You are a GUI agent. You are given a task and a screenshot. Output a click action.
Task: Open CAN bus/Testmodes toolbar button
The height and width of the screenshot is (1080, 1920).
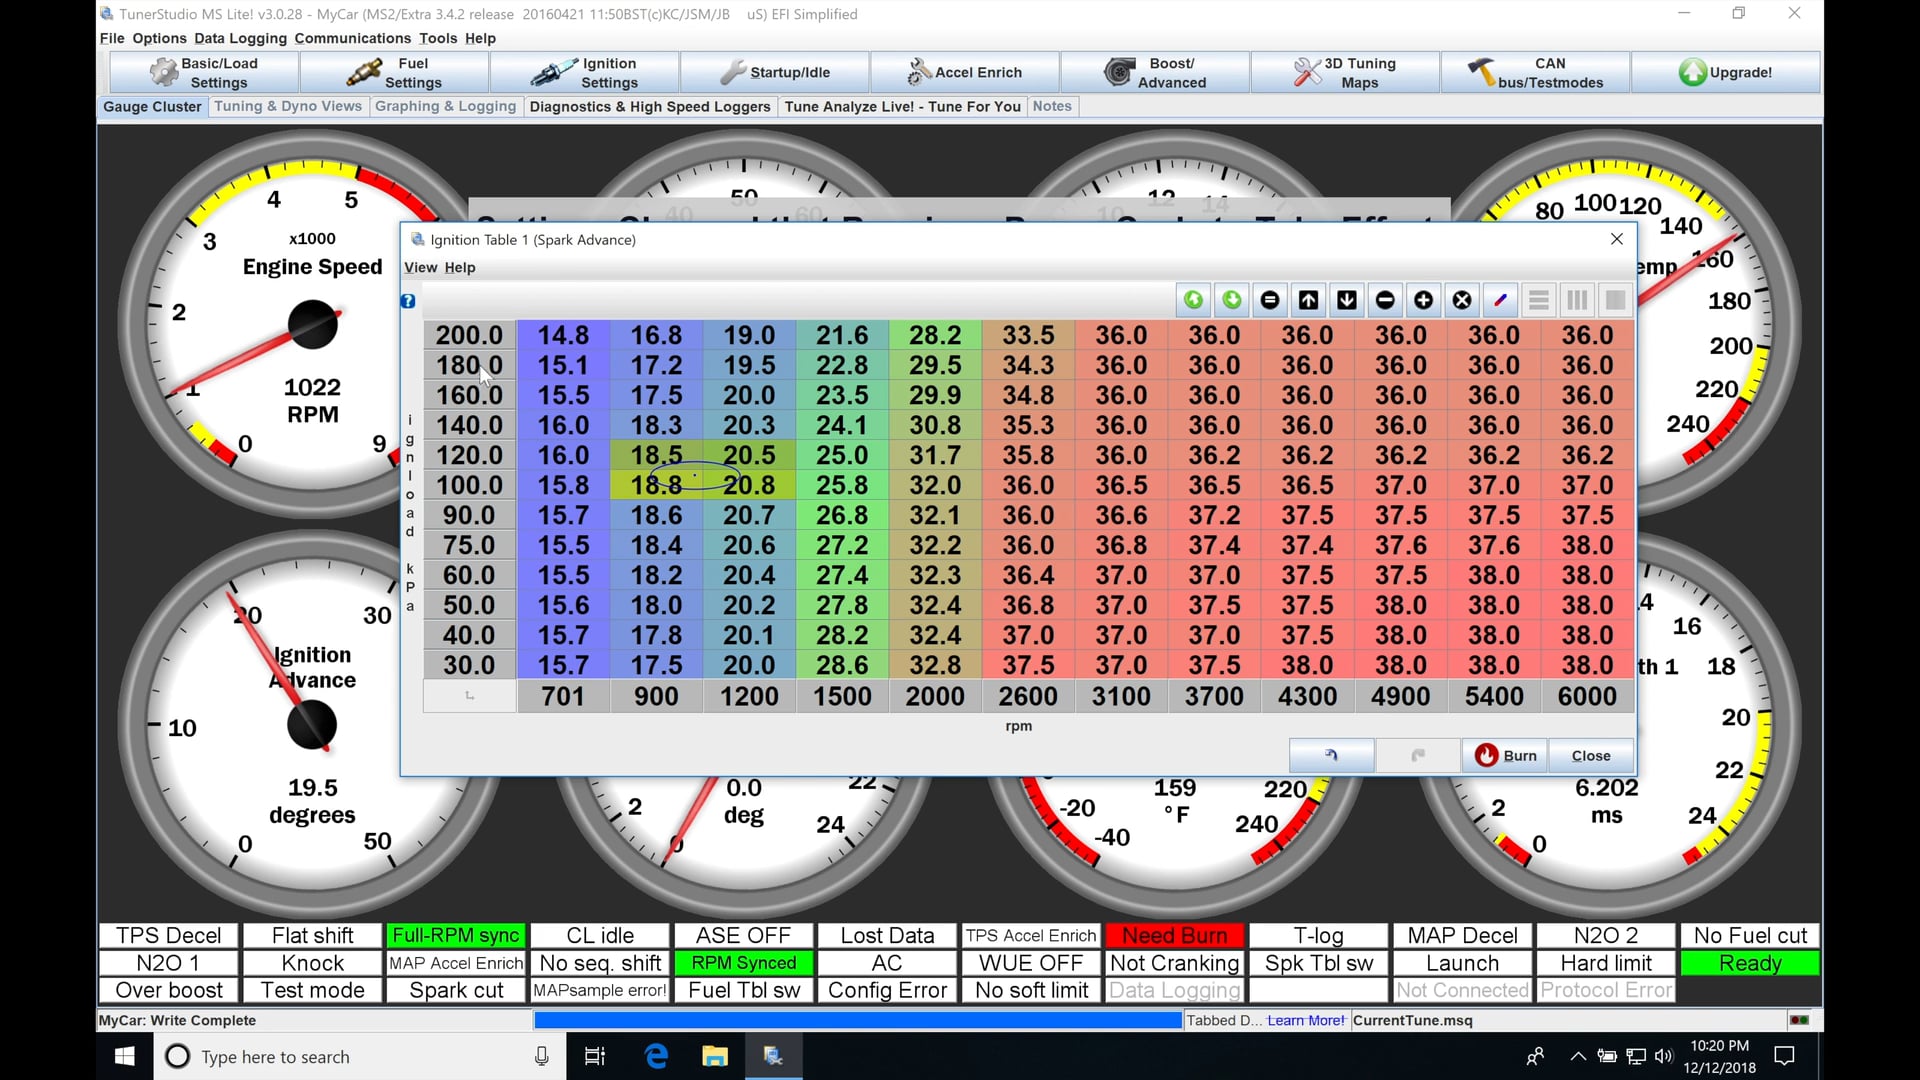coord(1535,72)
